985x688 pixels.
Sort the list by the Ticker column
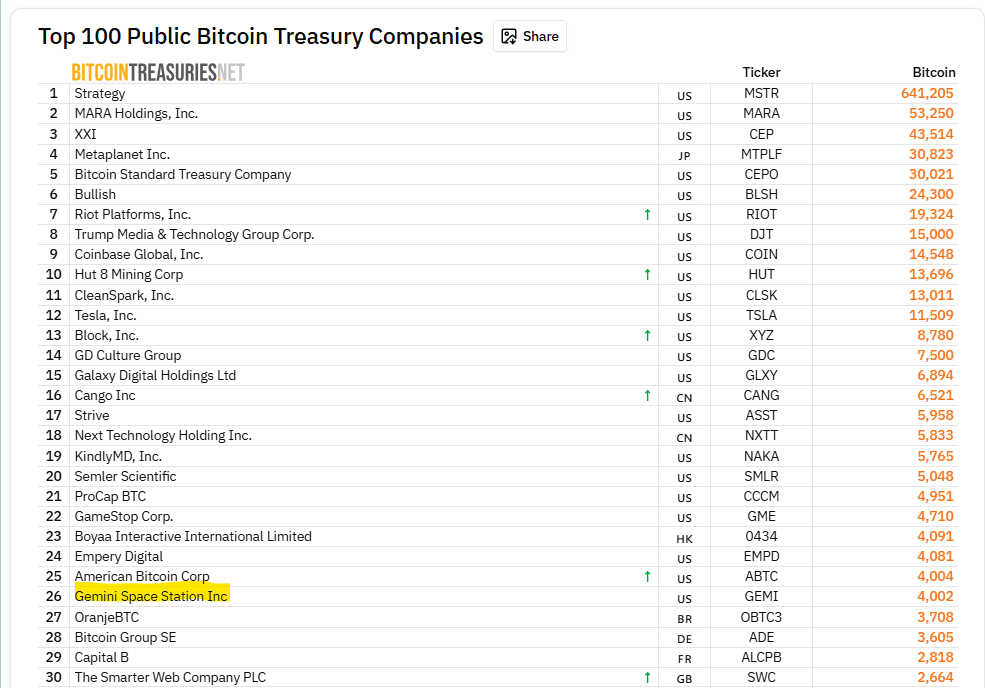click(x=761, y=72)
